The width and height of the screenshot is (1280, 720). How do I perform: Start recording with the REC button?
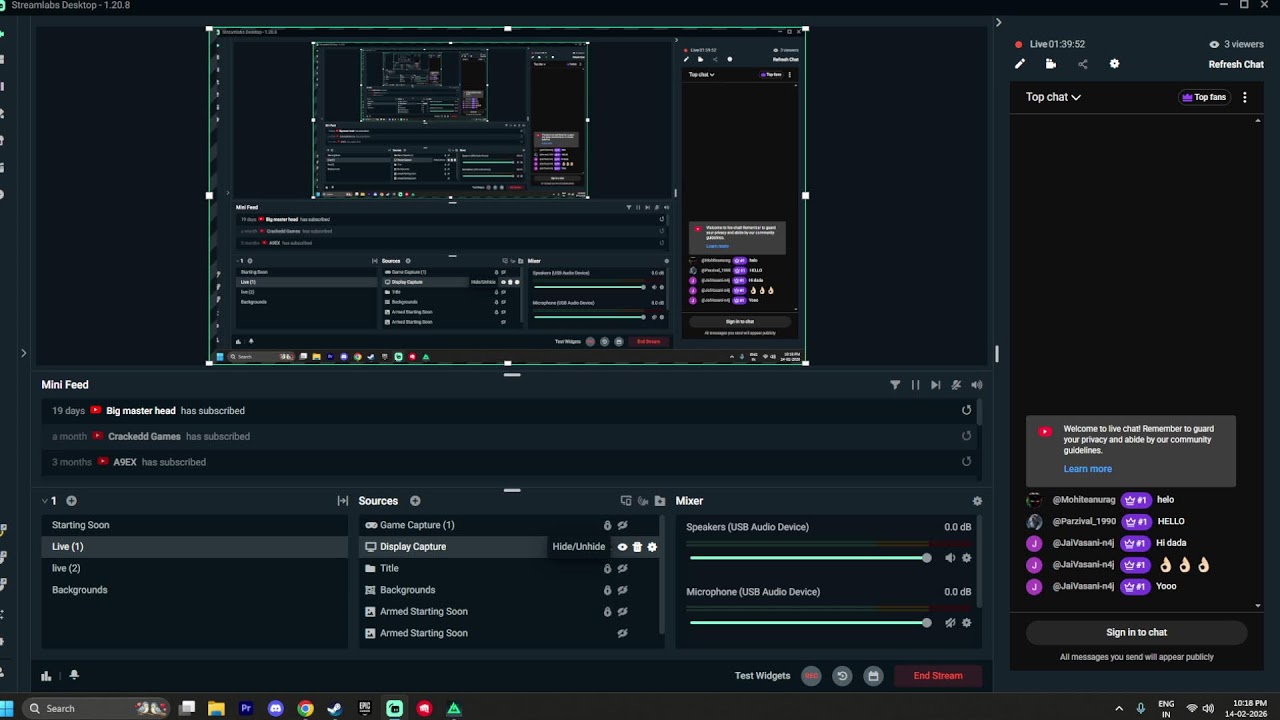pyautogui.click(x=811, y=676)
